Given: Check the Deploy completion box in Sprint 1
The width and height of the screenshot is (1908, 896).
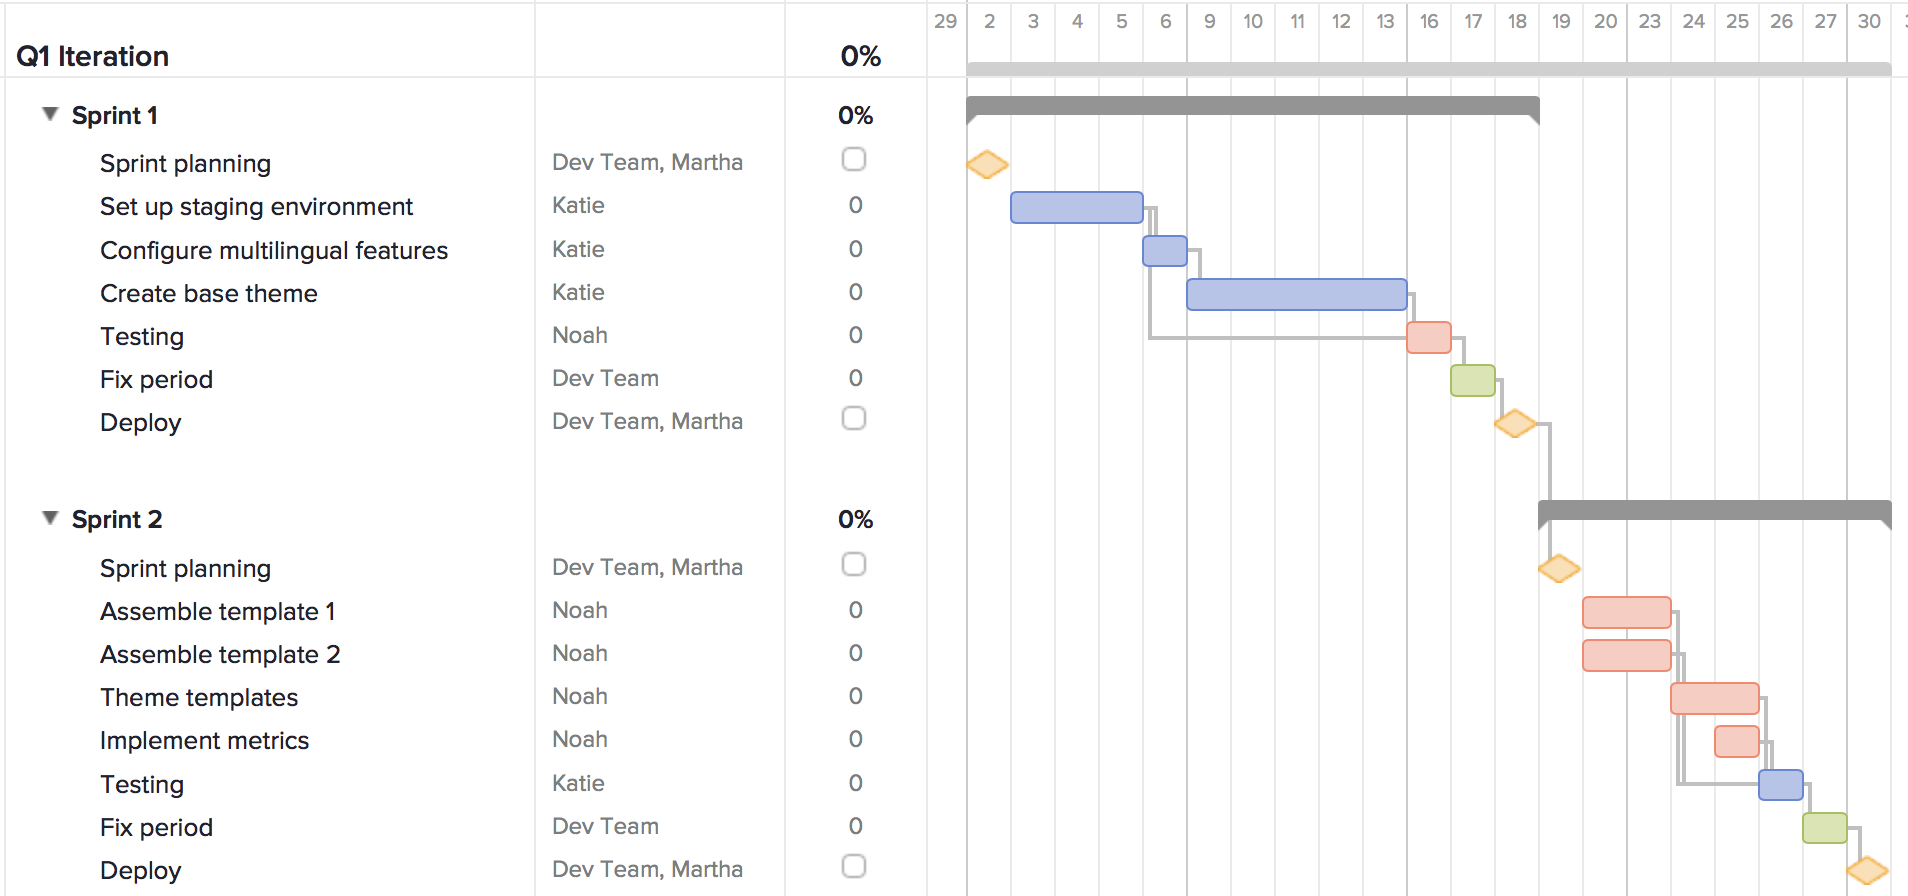Looking at the screenshot, I should pyautogui.click(x=854, y=418).
